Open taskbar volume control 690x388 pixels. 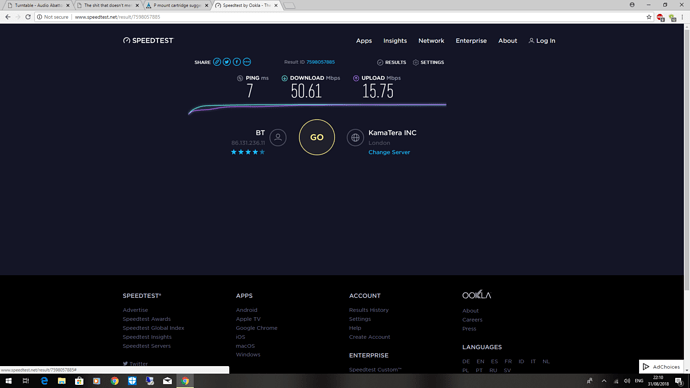point(627,381)
